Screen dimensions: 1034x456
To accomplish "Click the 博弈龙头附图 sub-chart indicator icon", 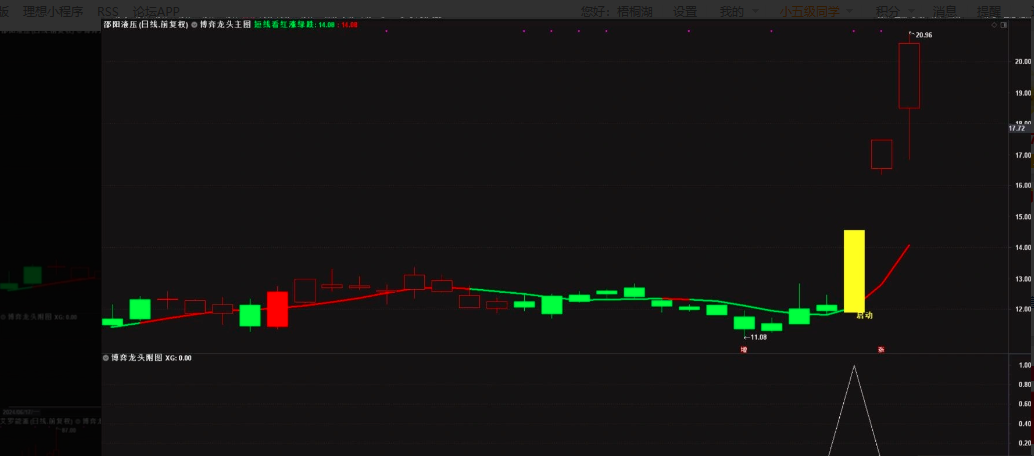I will point(106,357).
